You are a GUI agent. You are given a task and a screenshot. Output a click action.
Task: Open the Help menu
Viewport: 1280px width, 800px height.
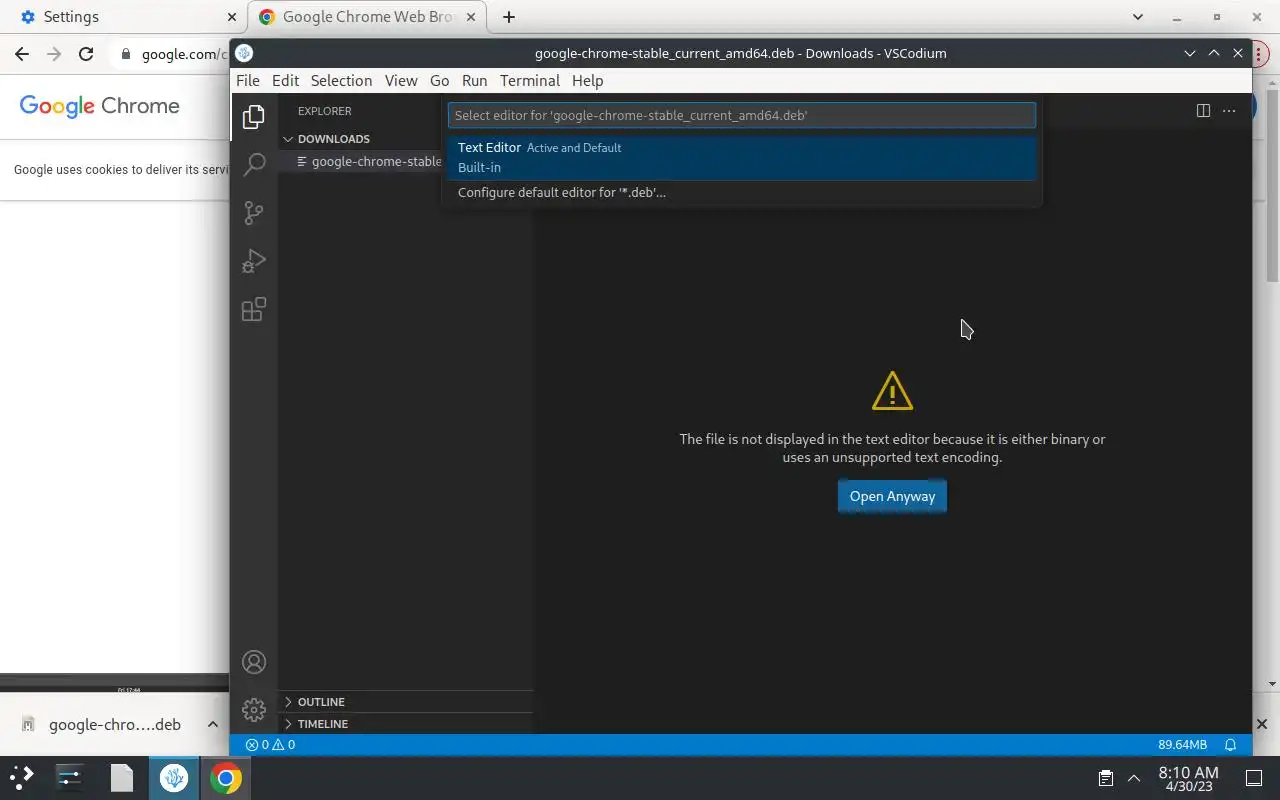(587, 81)
